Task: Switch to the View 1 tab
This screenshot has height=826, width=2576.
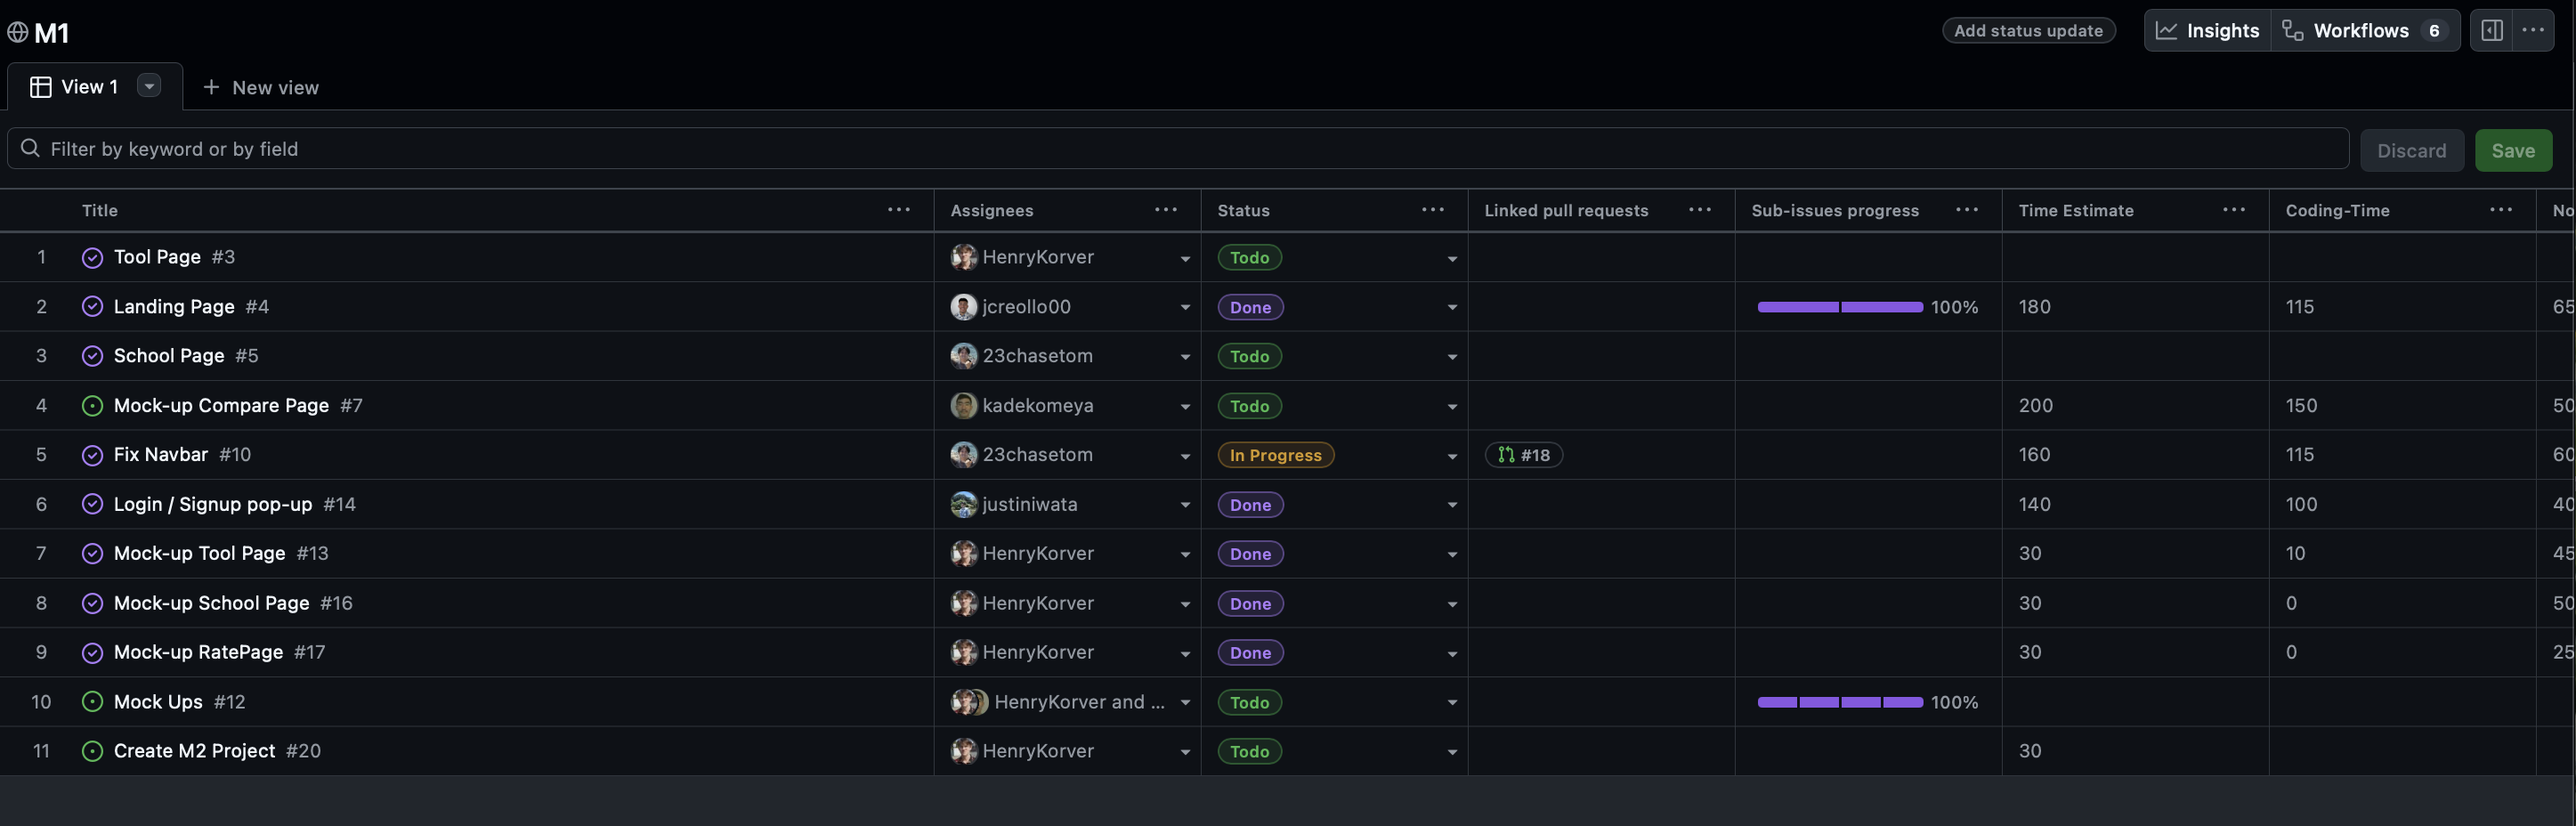Action: [x=88, y=87]
